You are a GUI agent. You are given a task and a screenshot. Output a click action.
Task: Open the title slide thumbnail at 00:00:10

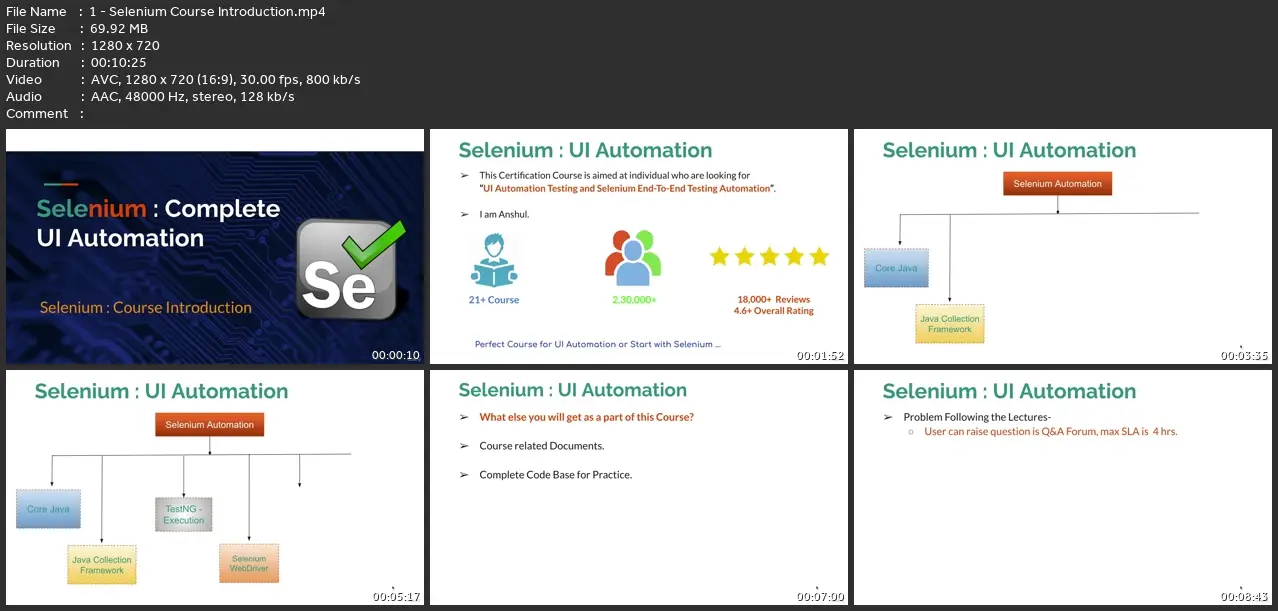coord(215,247)
